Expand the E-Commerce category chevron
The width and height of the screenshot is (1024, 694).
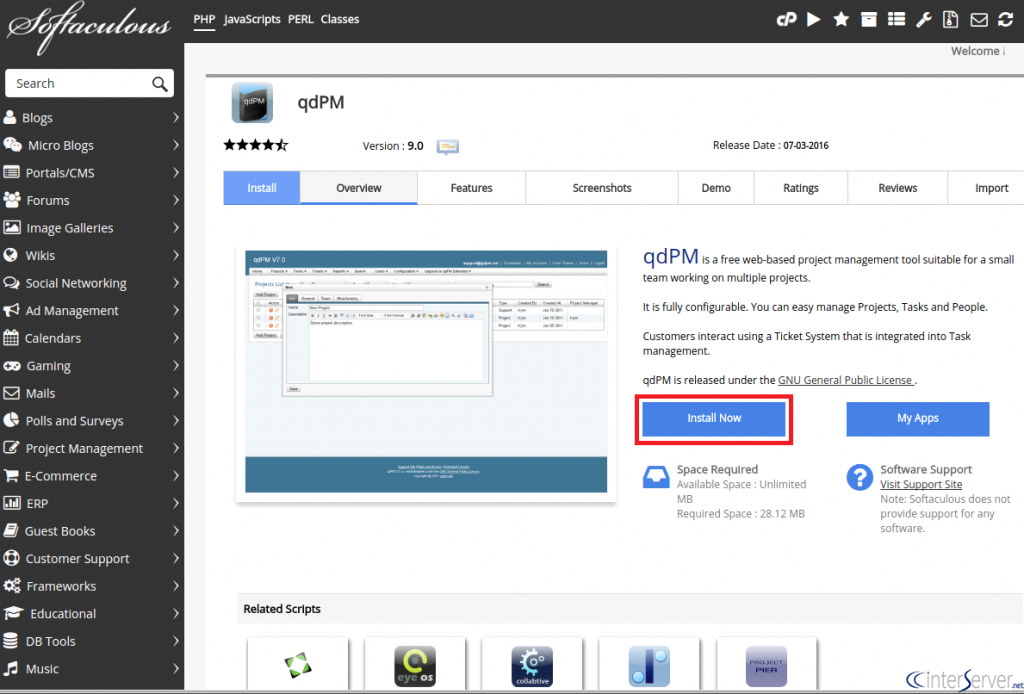point(176,476)
